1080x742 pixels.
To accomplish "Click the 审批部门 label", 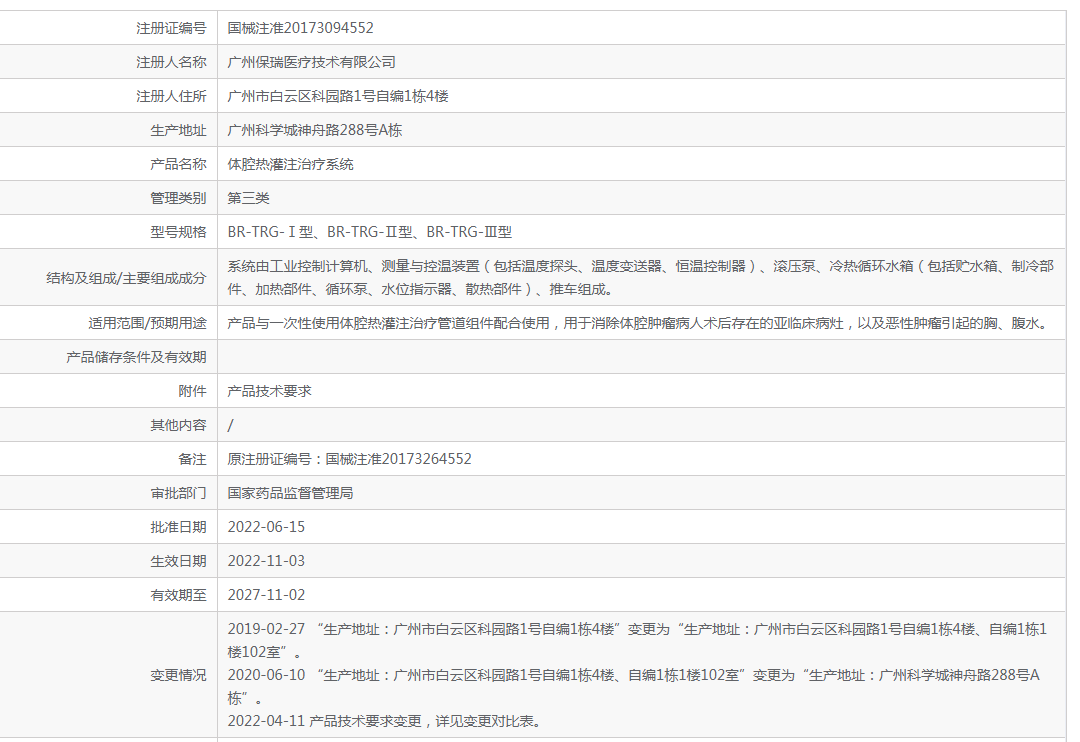I will click(178, 493).
